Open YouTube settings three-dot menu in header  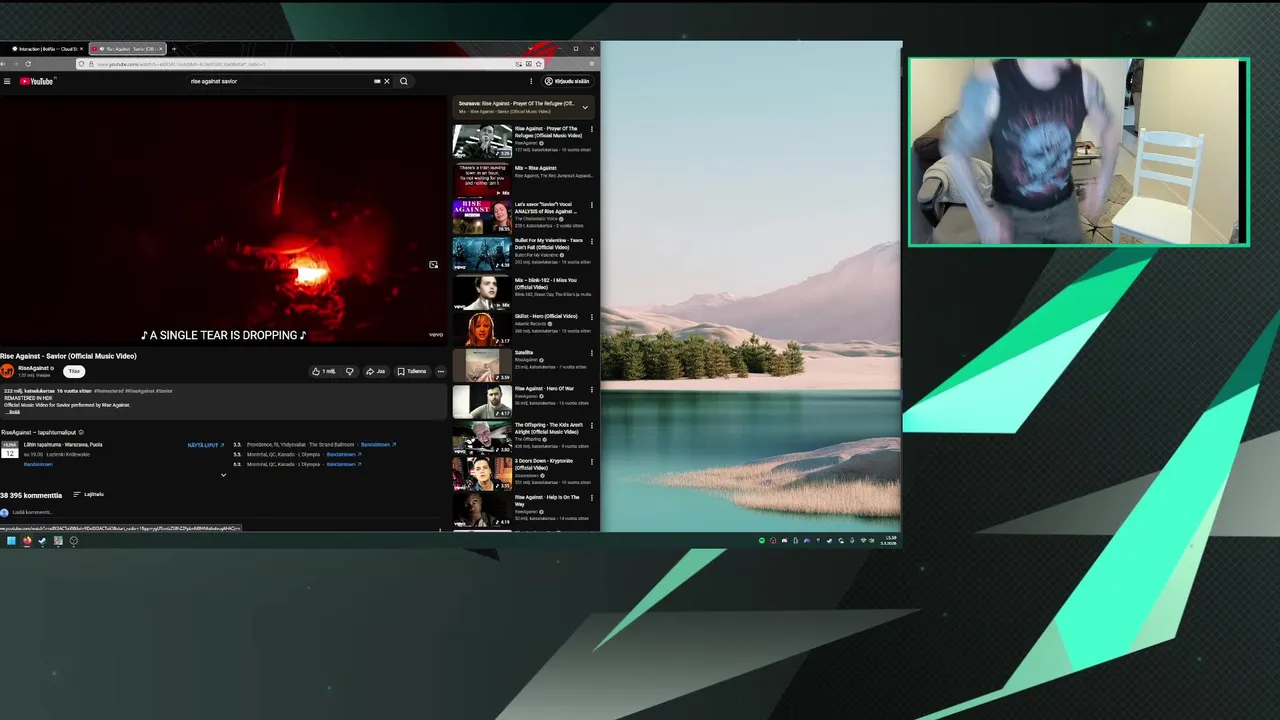click(531, 81)
